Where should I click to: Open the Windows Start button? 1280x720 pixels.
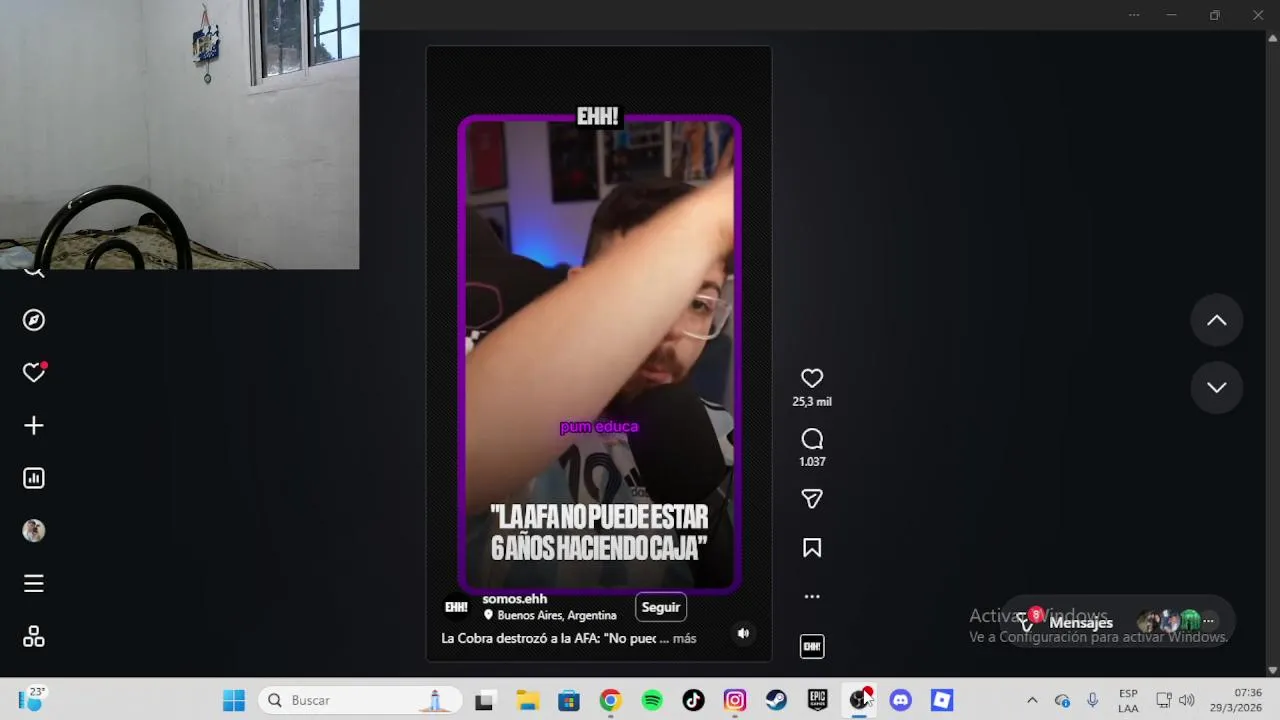point(234,700)
